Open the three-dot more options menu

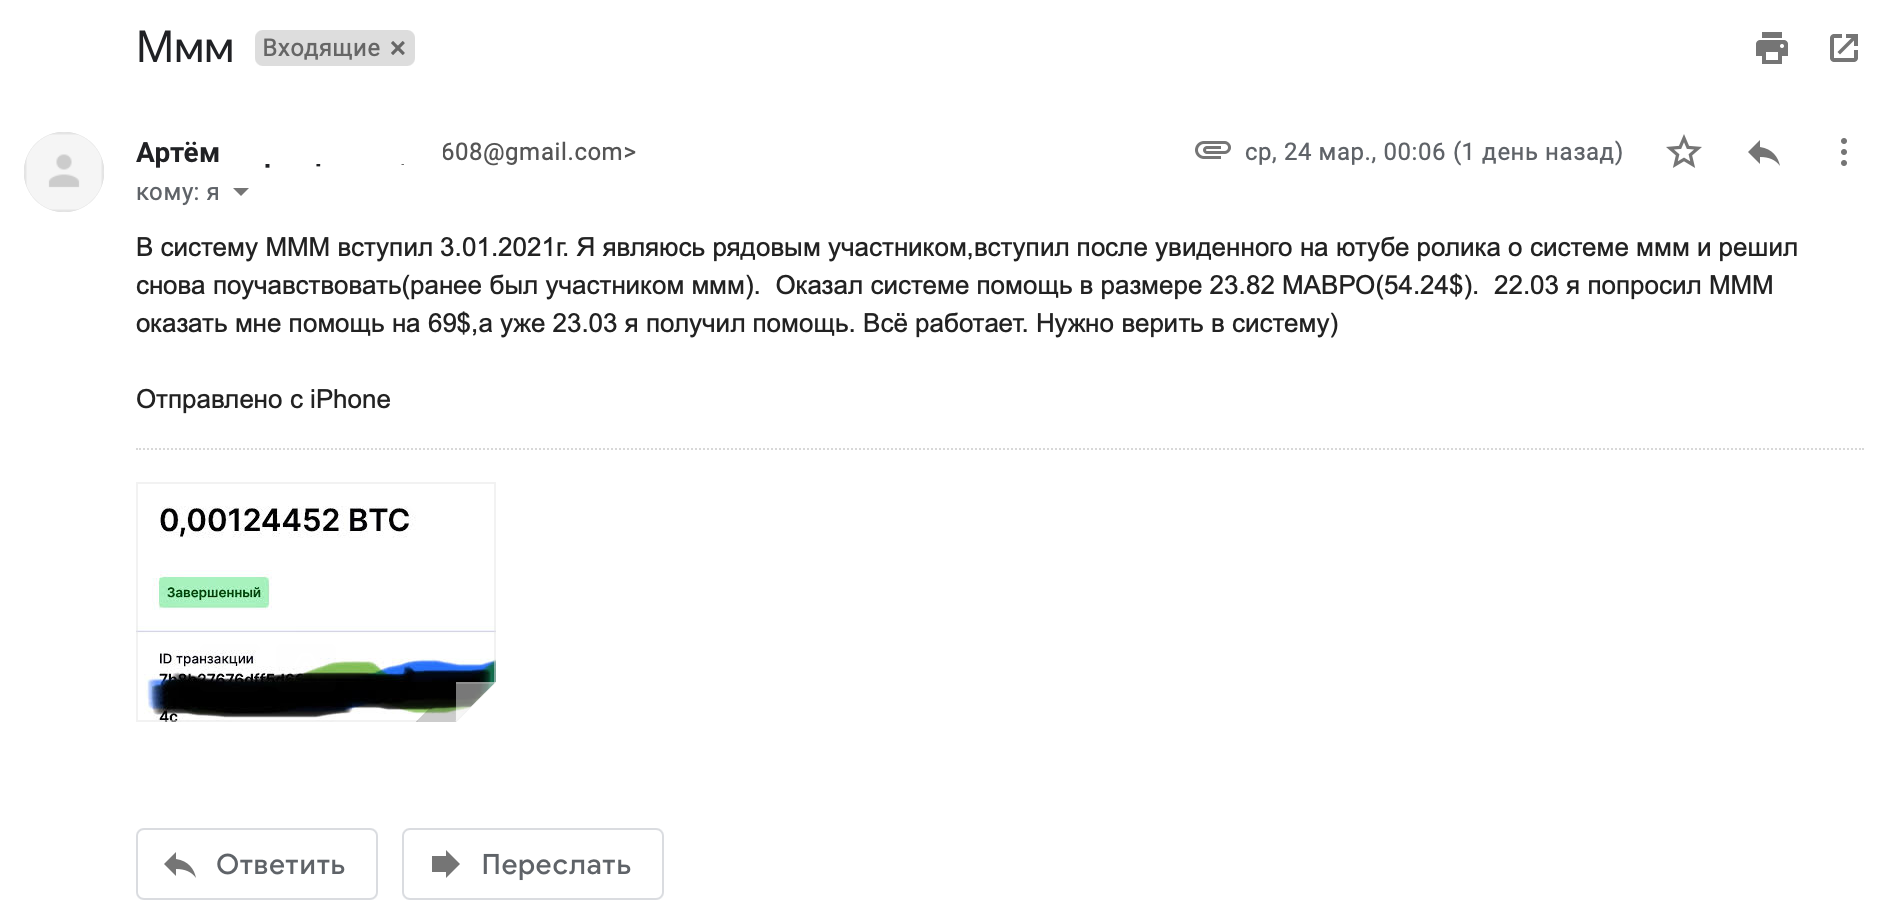pos(1846,153)
